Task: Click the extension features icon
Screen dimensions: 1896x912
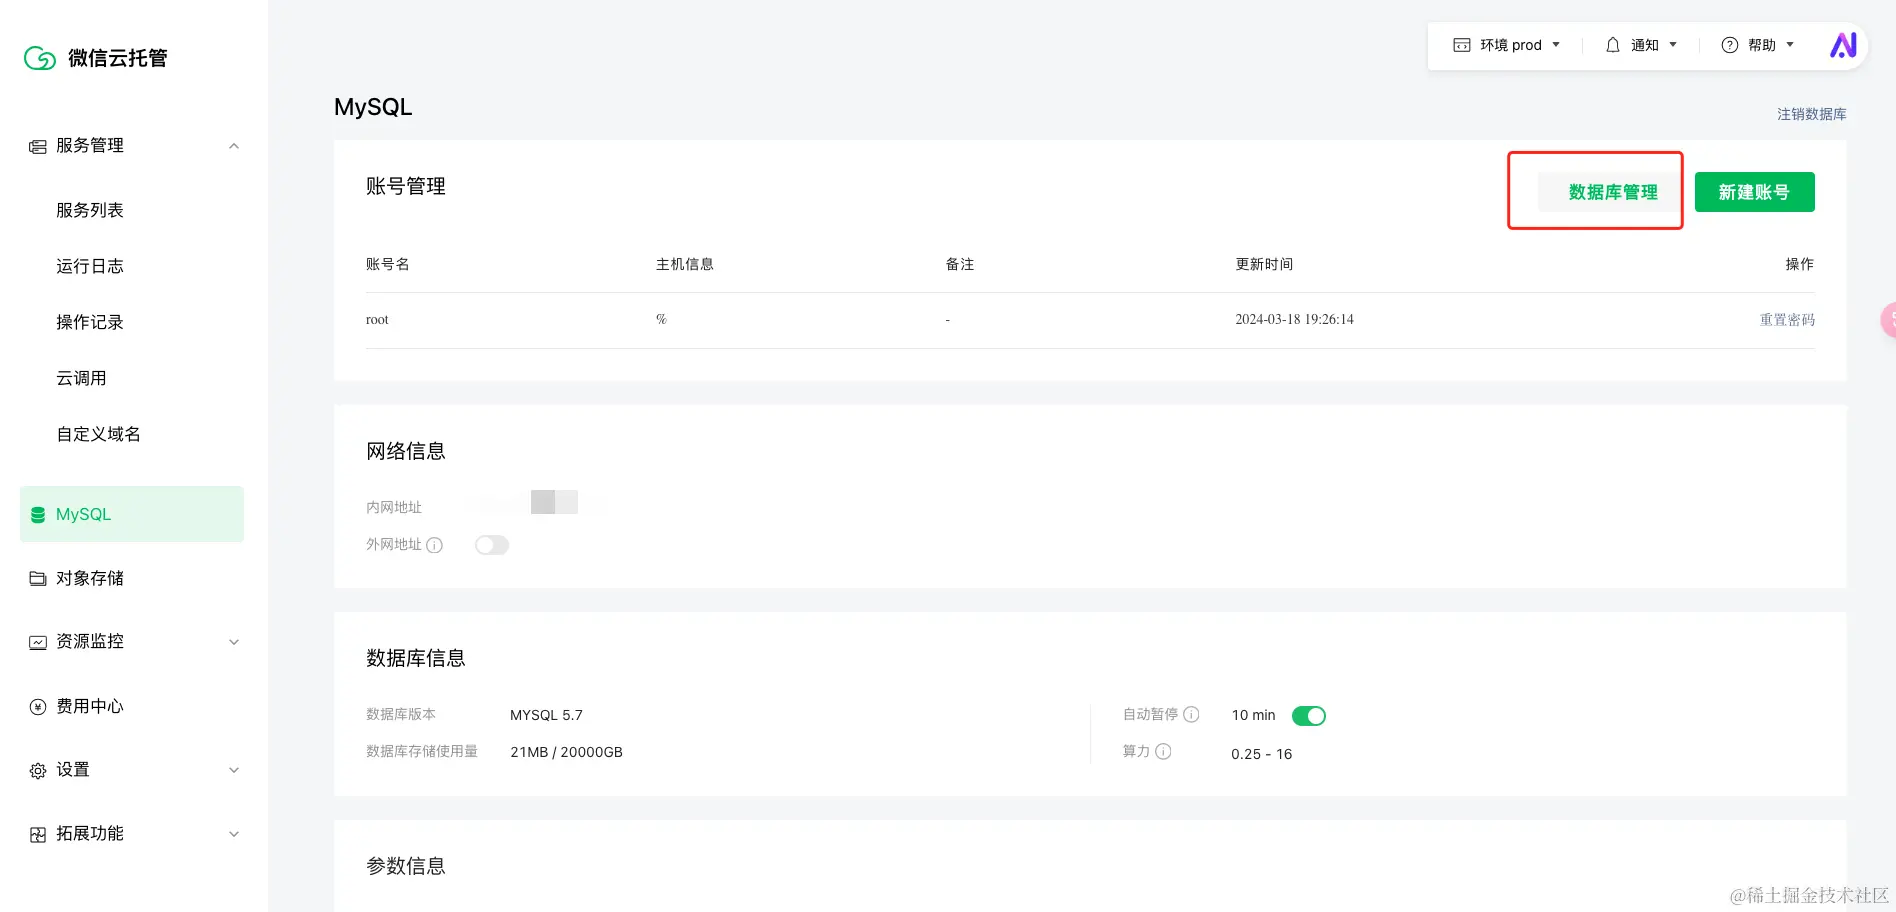Action: [38, 835]
